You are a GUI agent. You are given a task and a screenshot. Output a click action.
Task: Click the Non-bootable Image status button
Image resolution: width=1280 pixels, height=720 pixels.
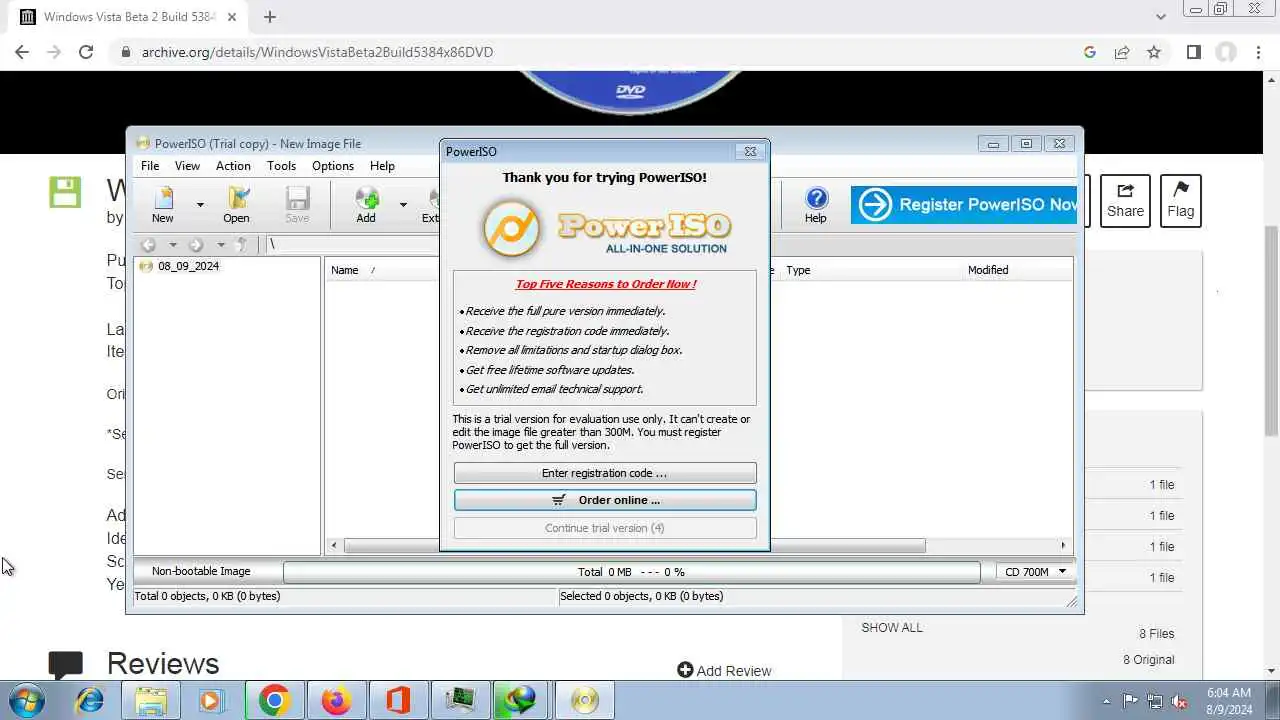point(201,571)
